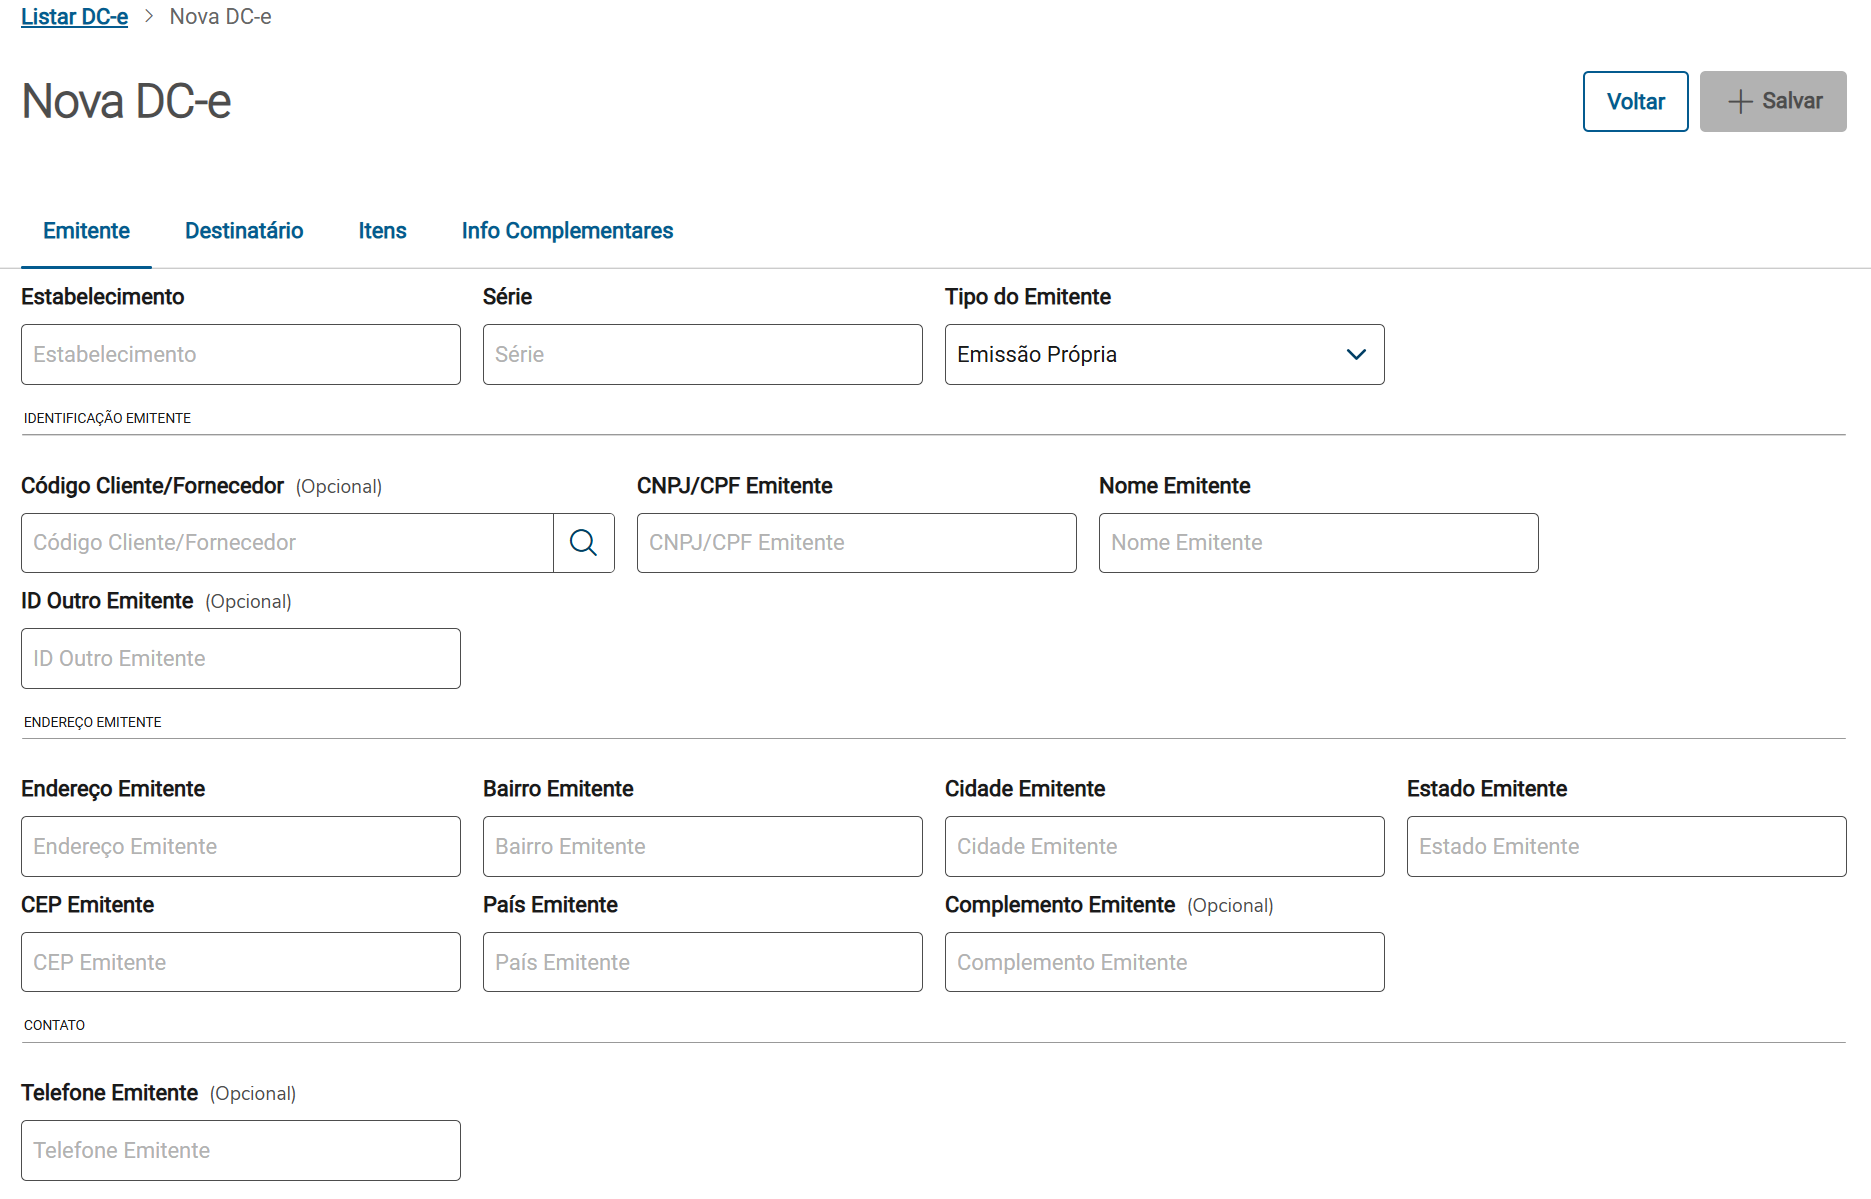Click into the CEP Emitente field
Screen dimensions: 1871x1199
[240, 963]
